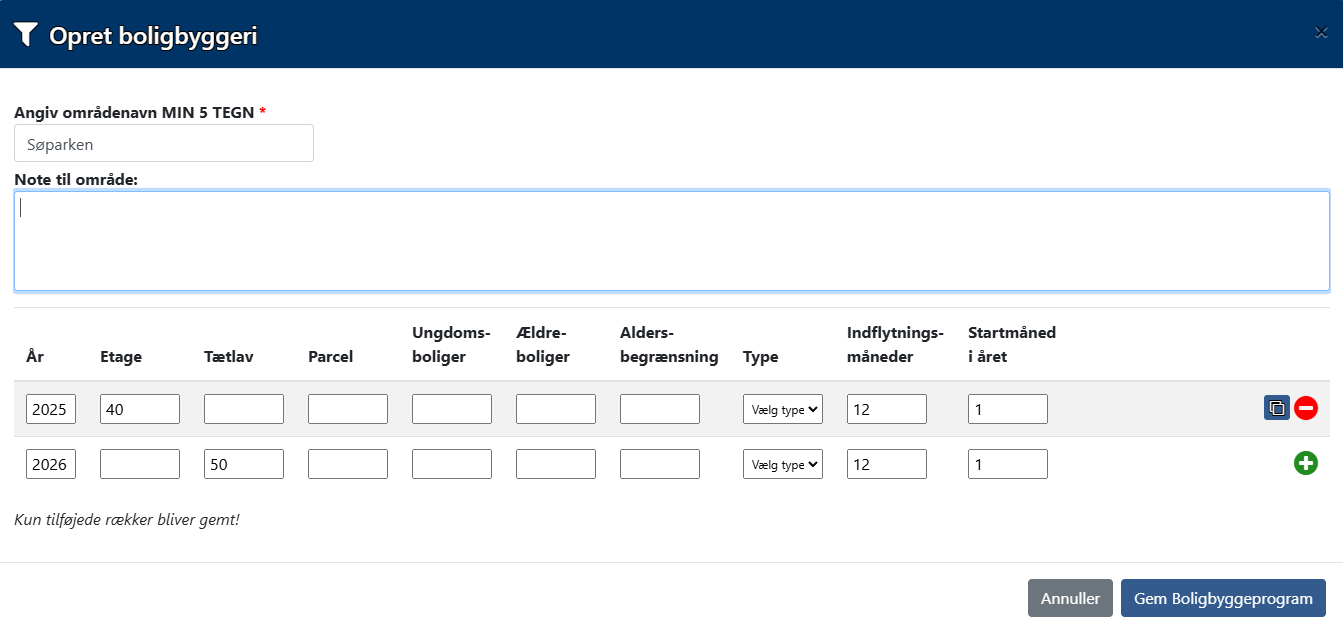Select the Etage field with value 40
This screenshot has width=1343, height=628.
(x=140, y=409)
